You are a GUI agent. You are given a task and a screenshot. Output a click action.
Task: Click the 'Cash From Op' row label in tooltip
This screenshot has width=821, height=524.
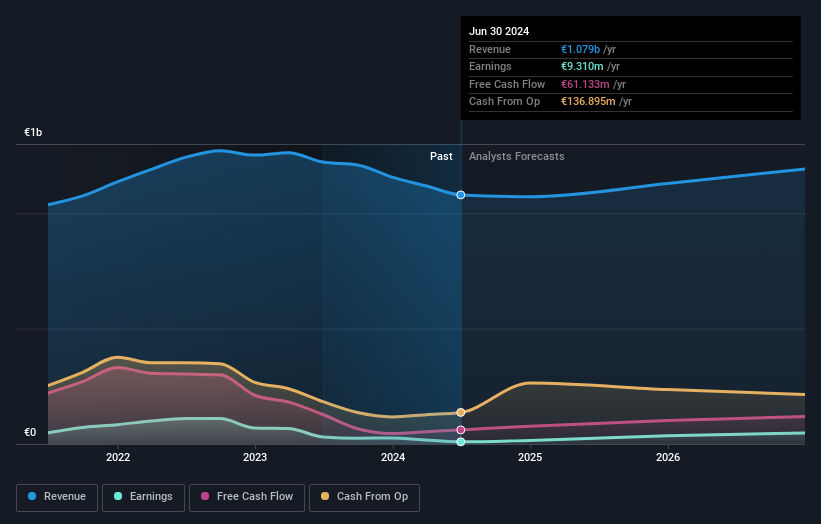(504, 102)
